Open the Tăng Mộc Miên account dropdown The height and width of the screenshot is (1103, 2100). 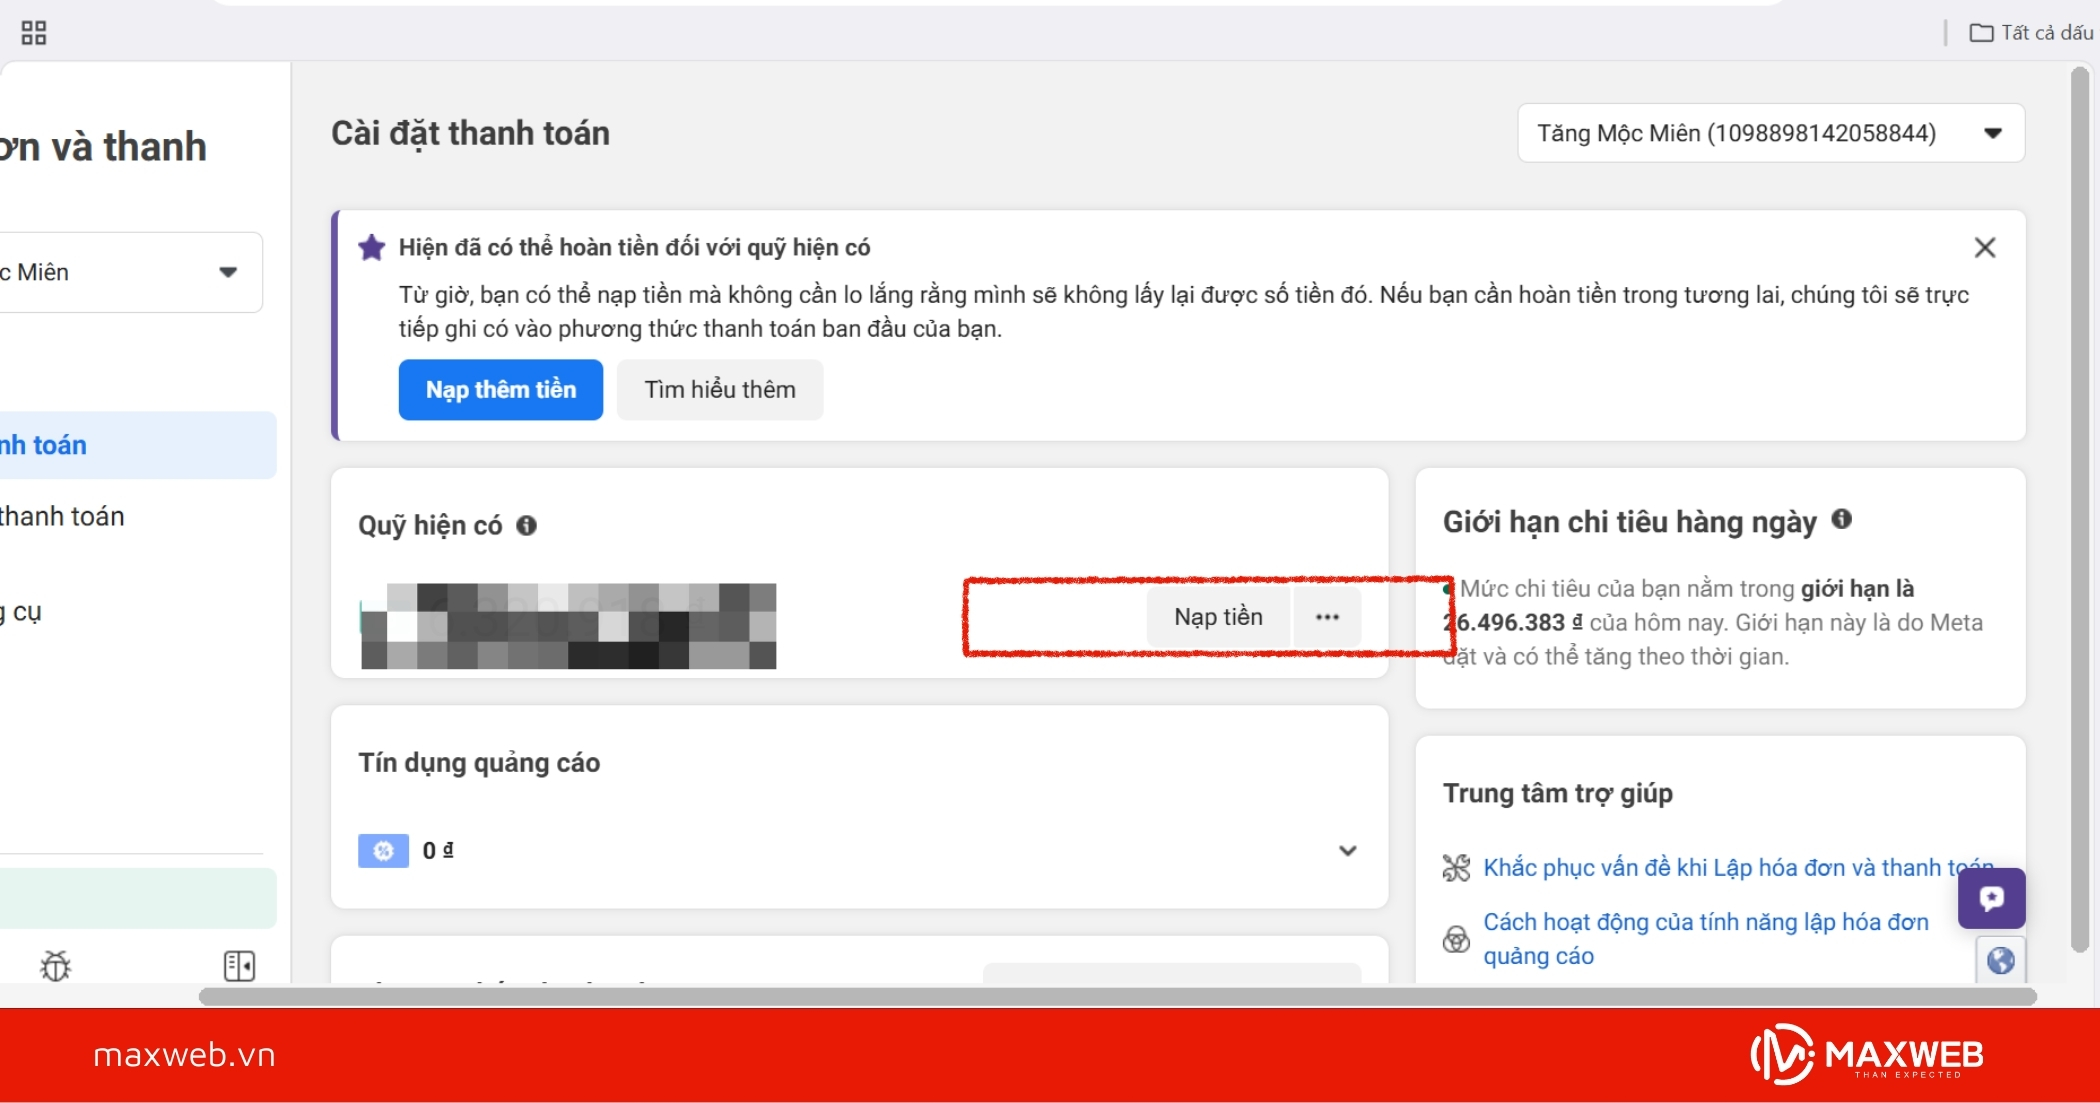click(x=1770, y=133)
